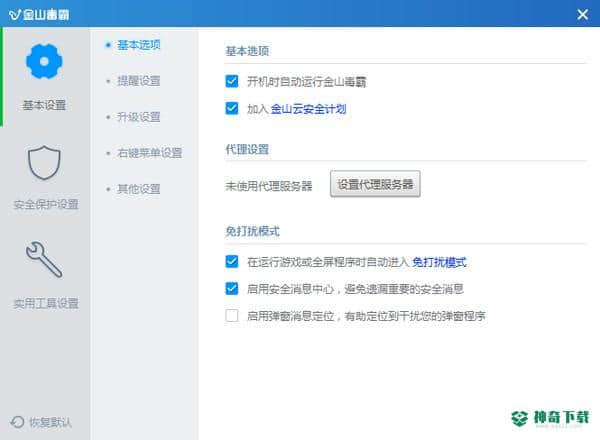The image size is (600, 440).
Task: Switch to 其他设置 submenu item
Action: pyautogui.click(x=139, y=189)
